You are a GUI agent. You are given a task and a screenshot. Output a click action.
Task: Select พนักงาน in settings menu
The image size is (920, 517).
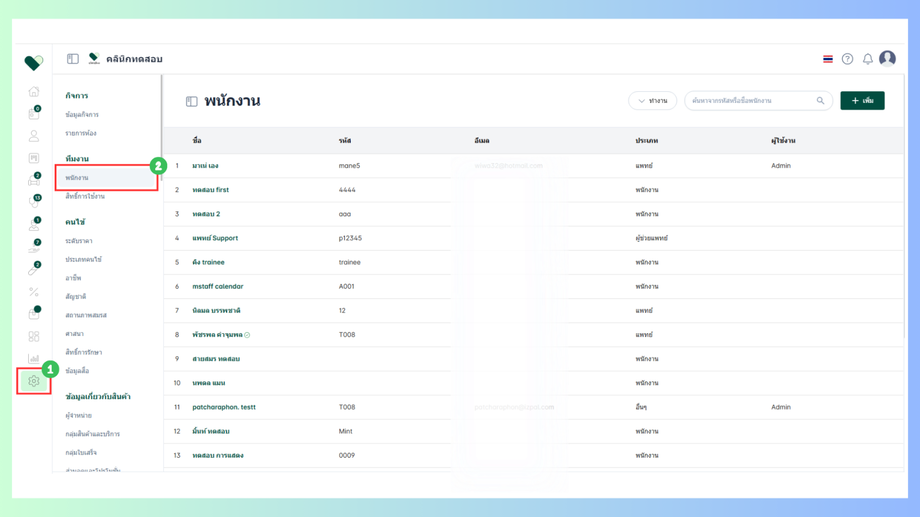point(107,177)
